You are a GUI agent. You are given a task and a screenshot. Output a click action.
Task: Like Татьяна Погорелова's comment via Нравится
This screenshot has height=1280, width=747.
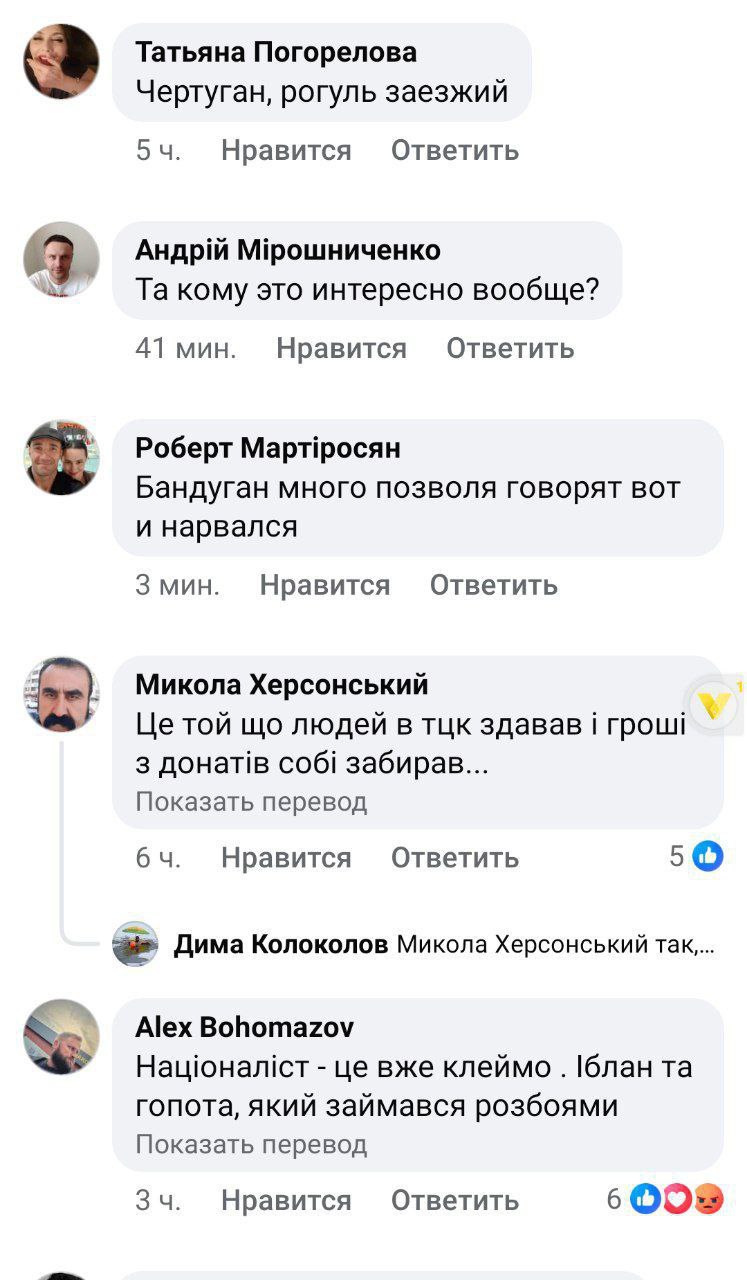tap(286, 150)
